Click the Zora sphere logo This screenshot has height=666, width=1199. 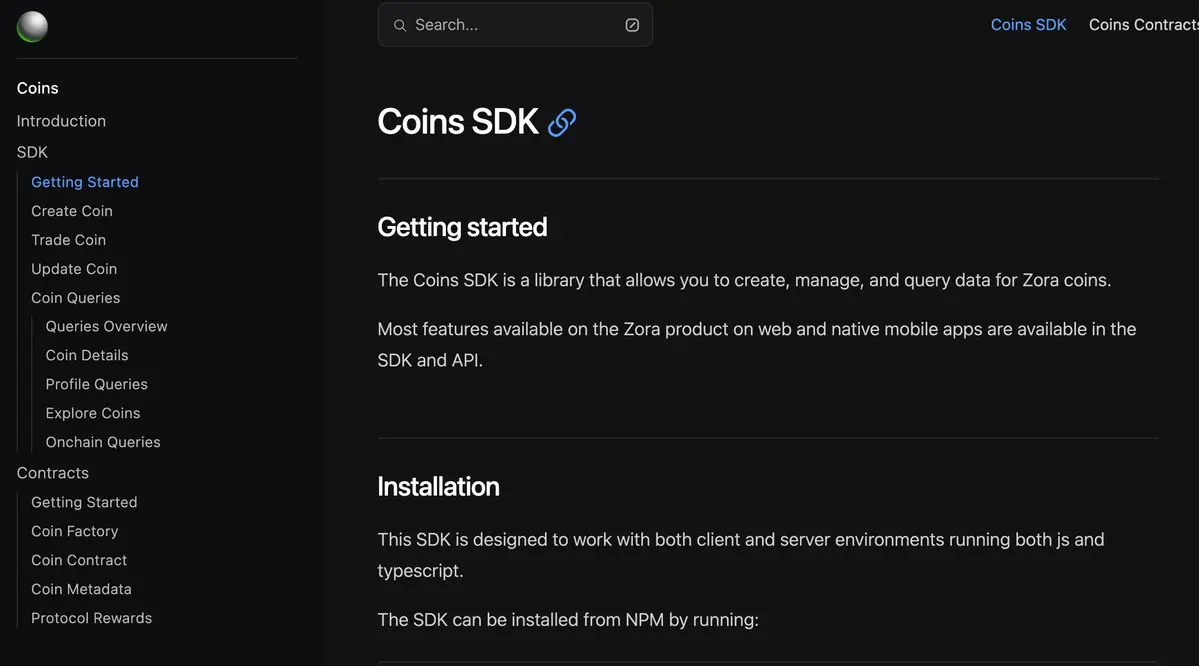32,27
